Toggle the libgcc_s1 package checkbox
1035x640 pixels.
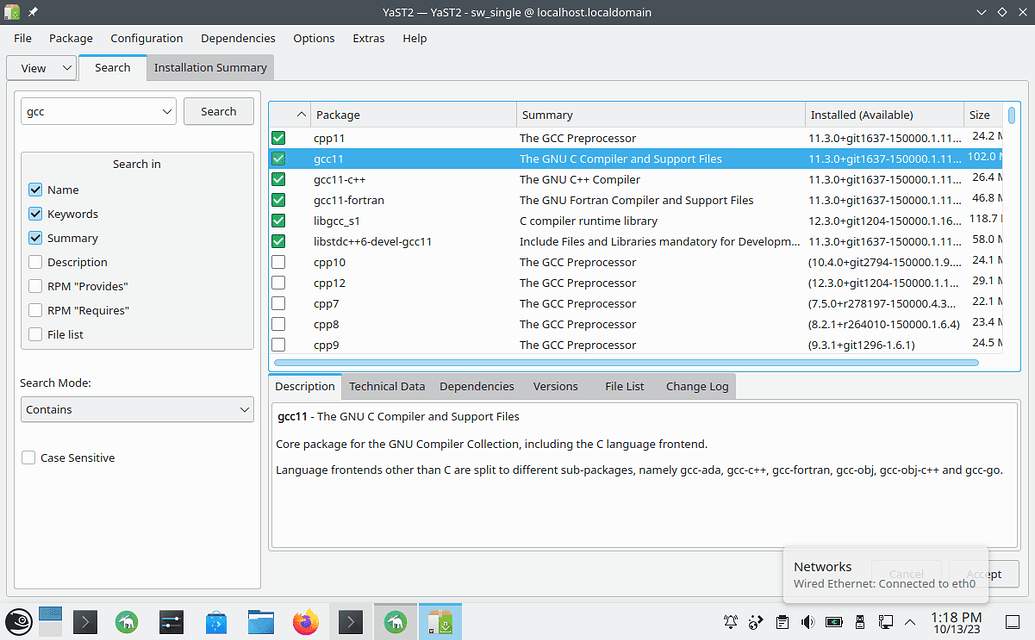pyautogui.click(x=279, y=220)
